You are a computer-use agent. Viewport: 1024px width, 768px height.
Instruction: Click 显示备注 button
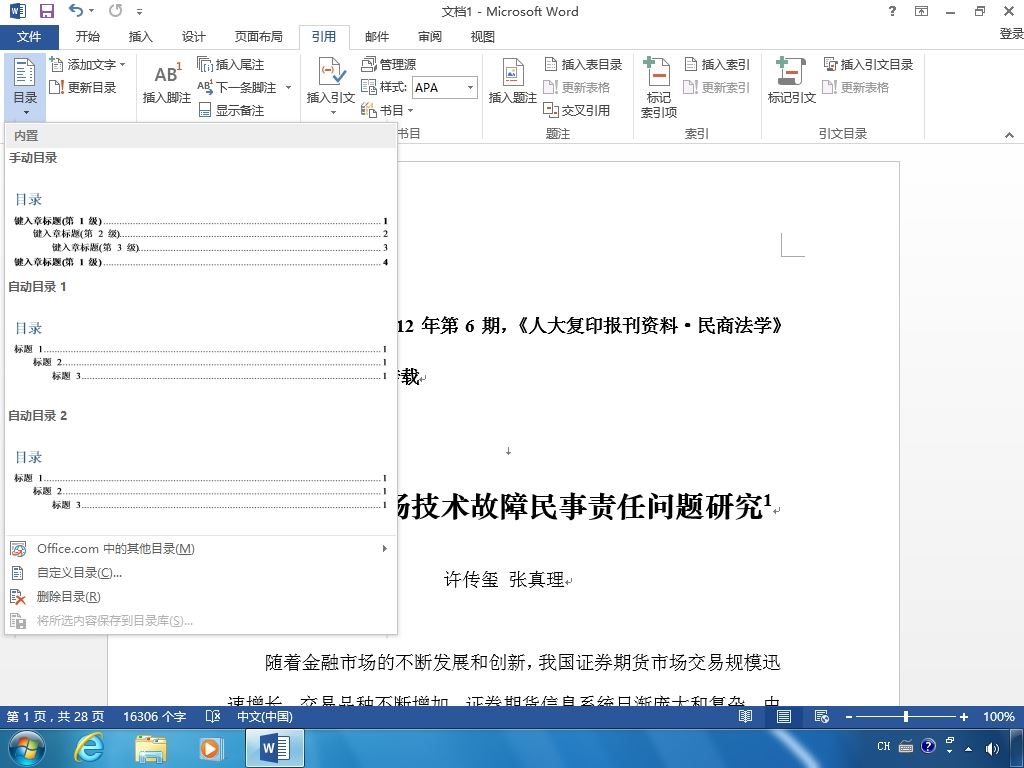click(231, 110)
